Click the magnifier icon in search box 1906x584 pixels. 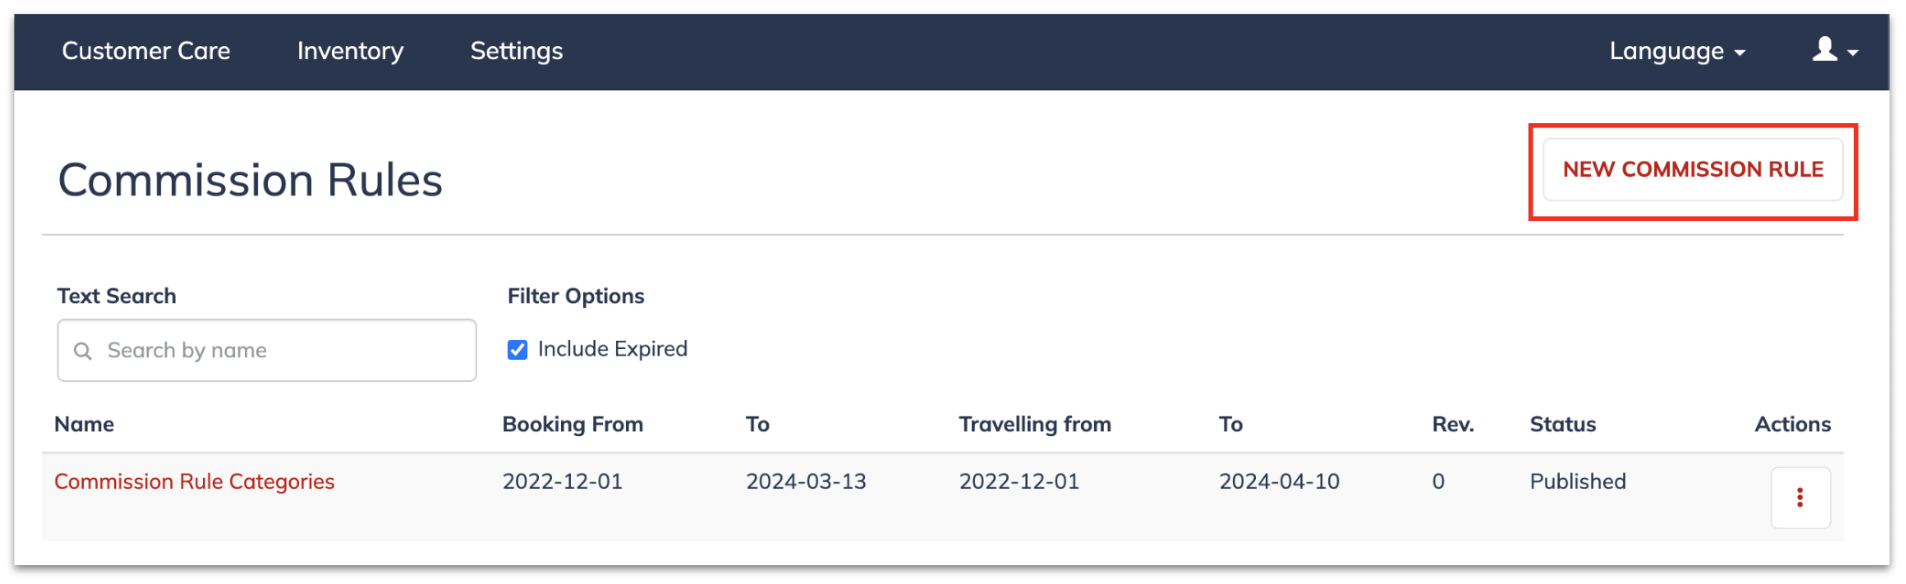[83, 351]
